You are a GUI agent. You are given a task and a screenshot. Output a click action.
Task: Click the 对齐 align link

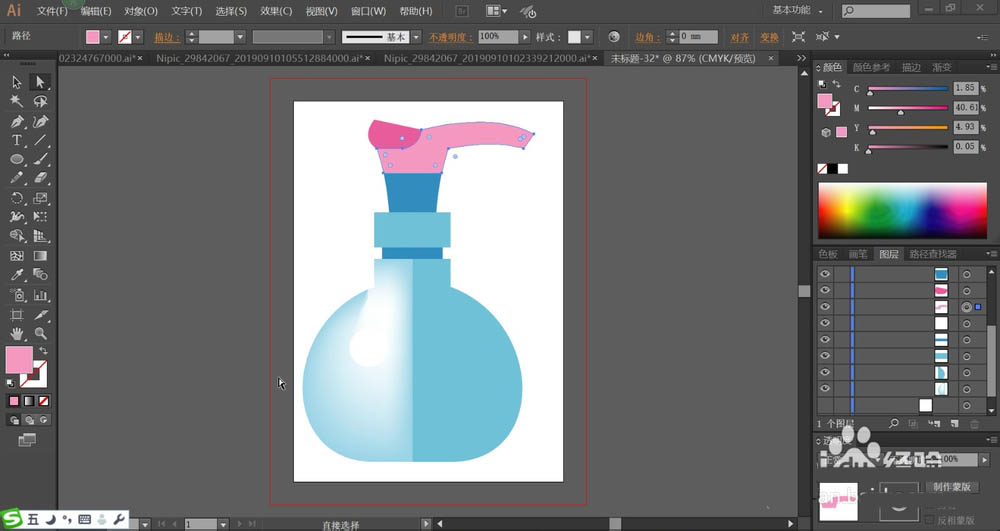point(740,38)
